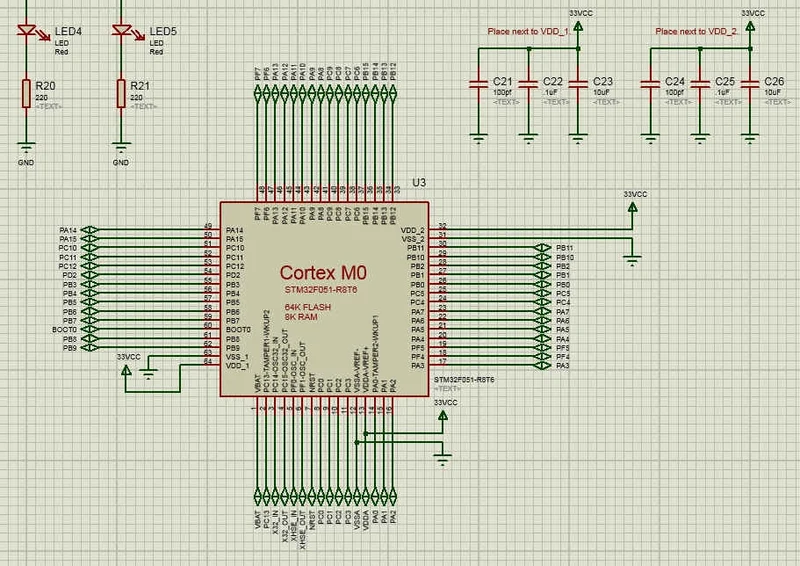
Task: Click the main U3 chip body
Action: tap(324, 299)
